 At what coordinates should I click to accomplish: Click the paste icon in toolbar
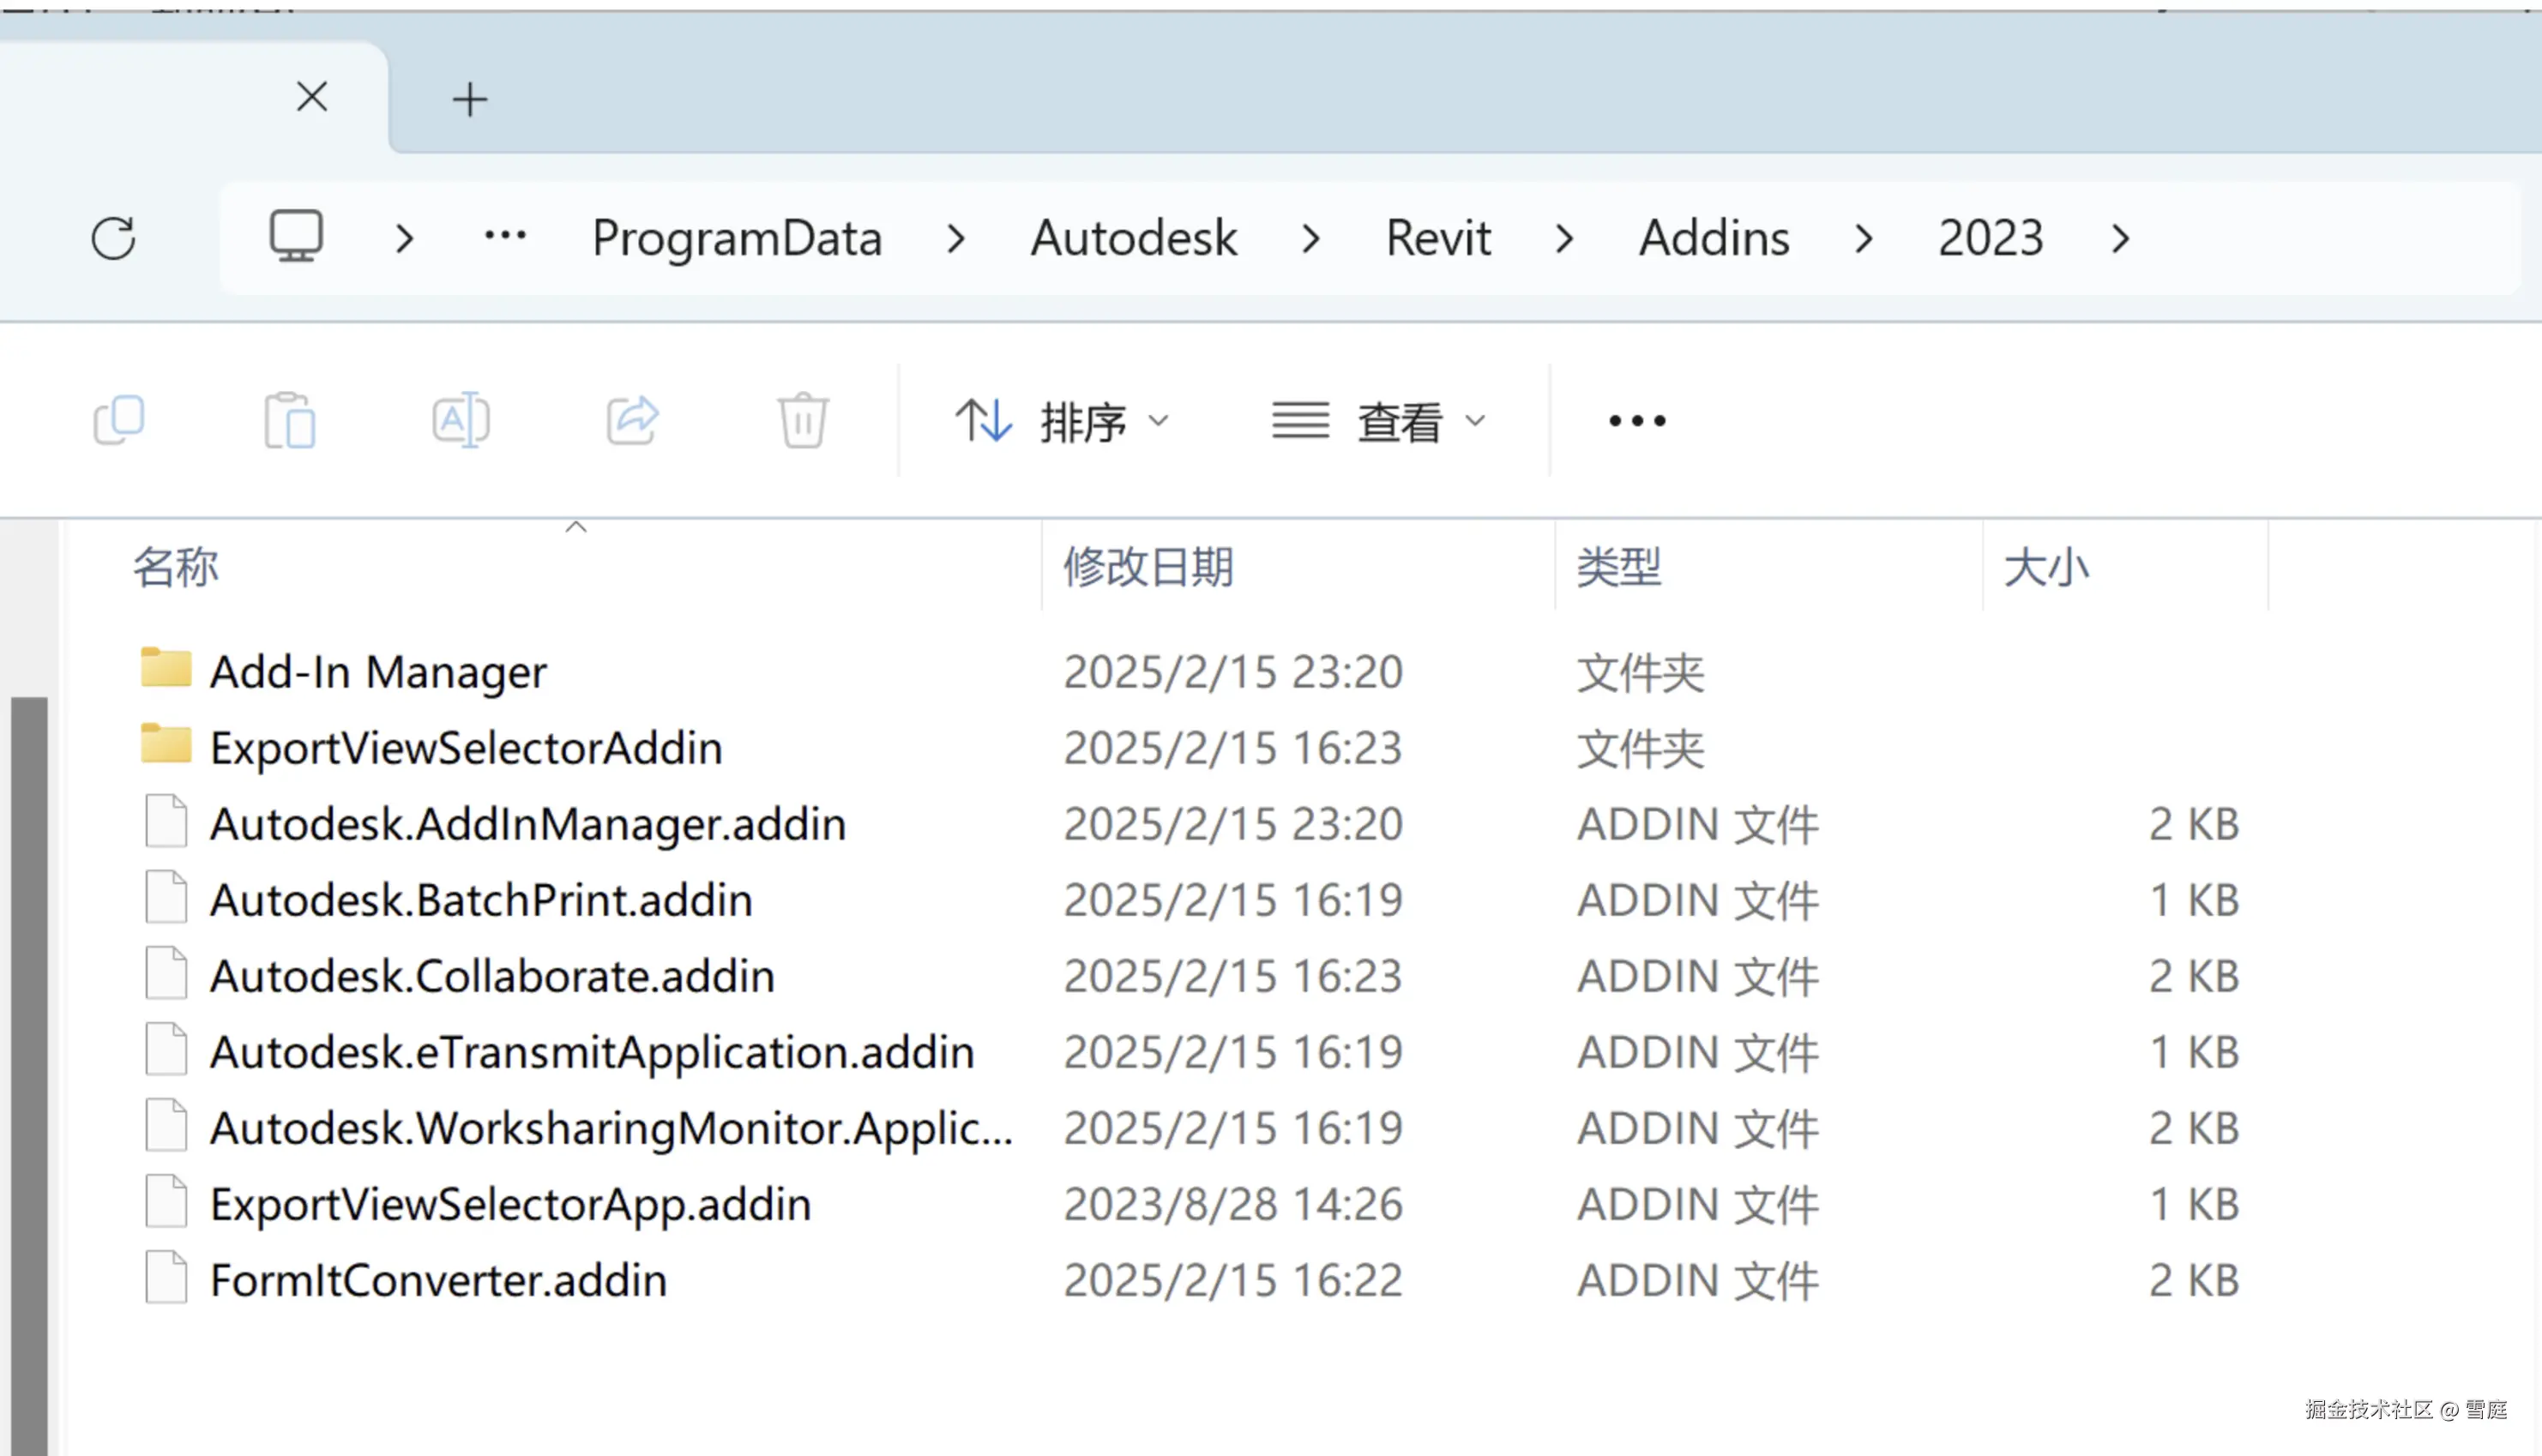tap(289, 420)
